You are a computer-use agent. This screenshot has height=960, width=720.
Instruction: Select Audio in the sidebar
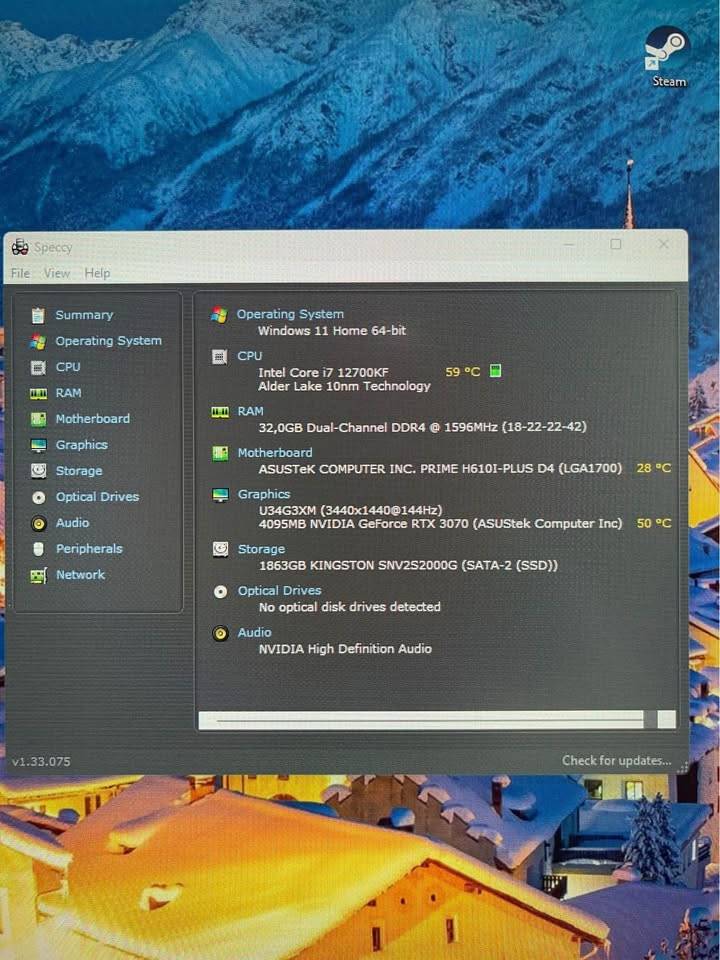[x=72, y=523]
